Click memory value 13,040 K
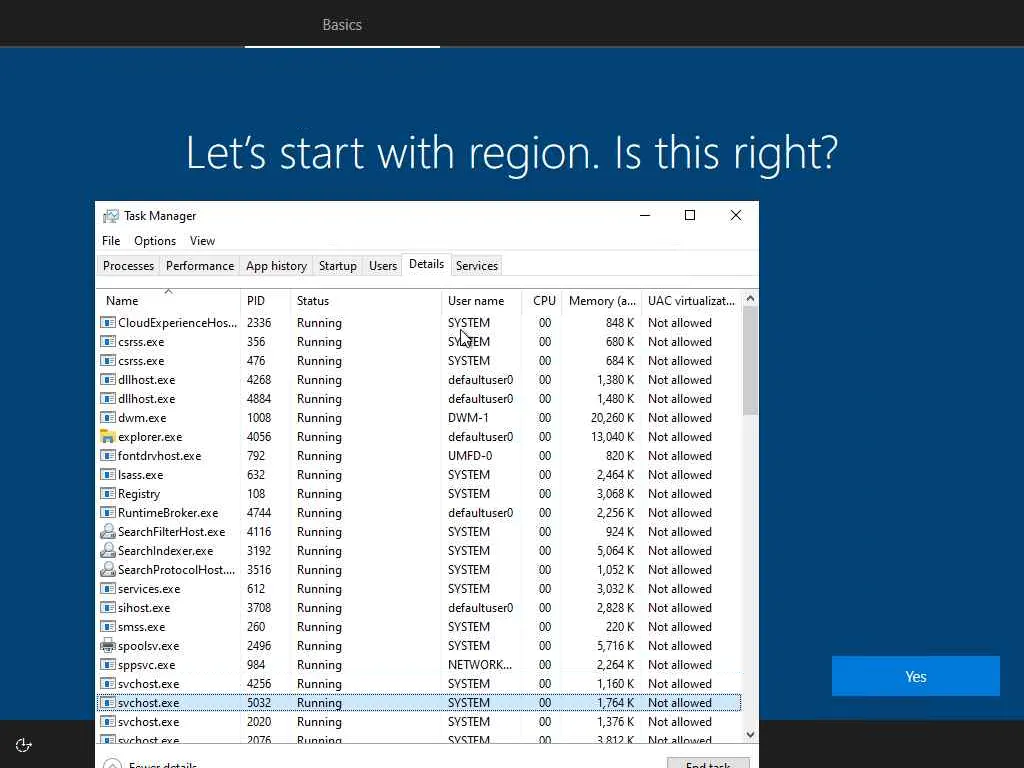 (613, 437)
